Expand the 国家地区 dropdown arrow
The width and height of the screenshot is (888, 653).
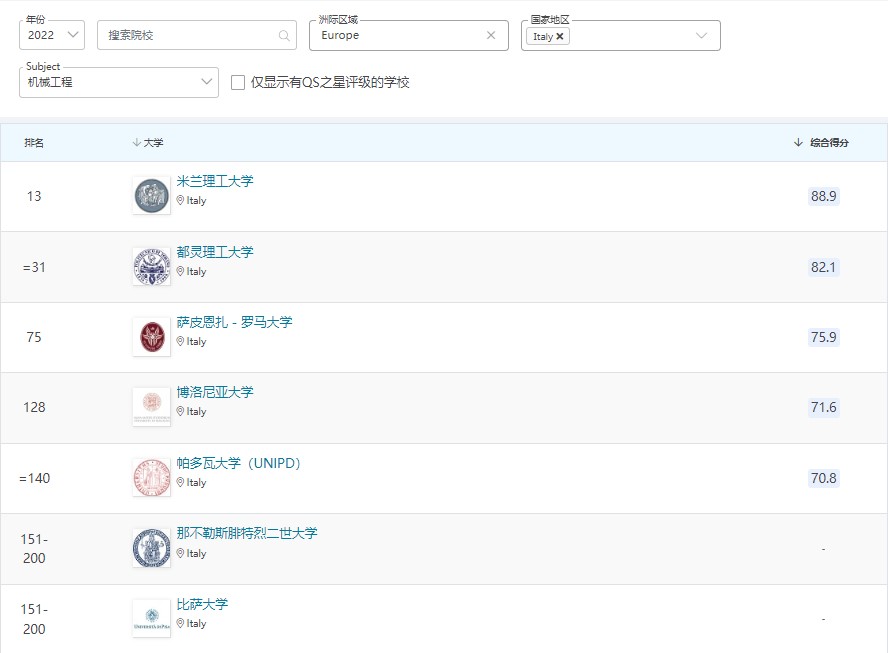(701, 36)
